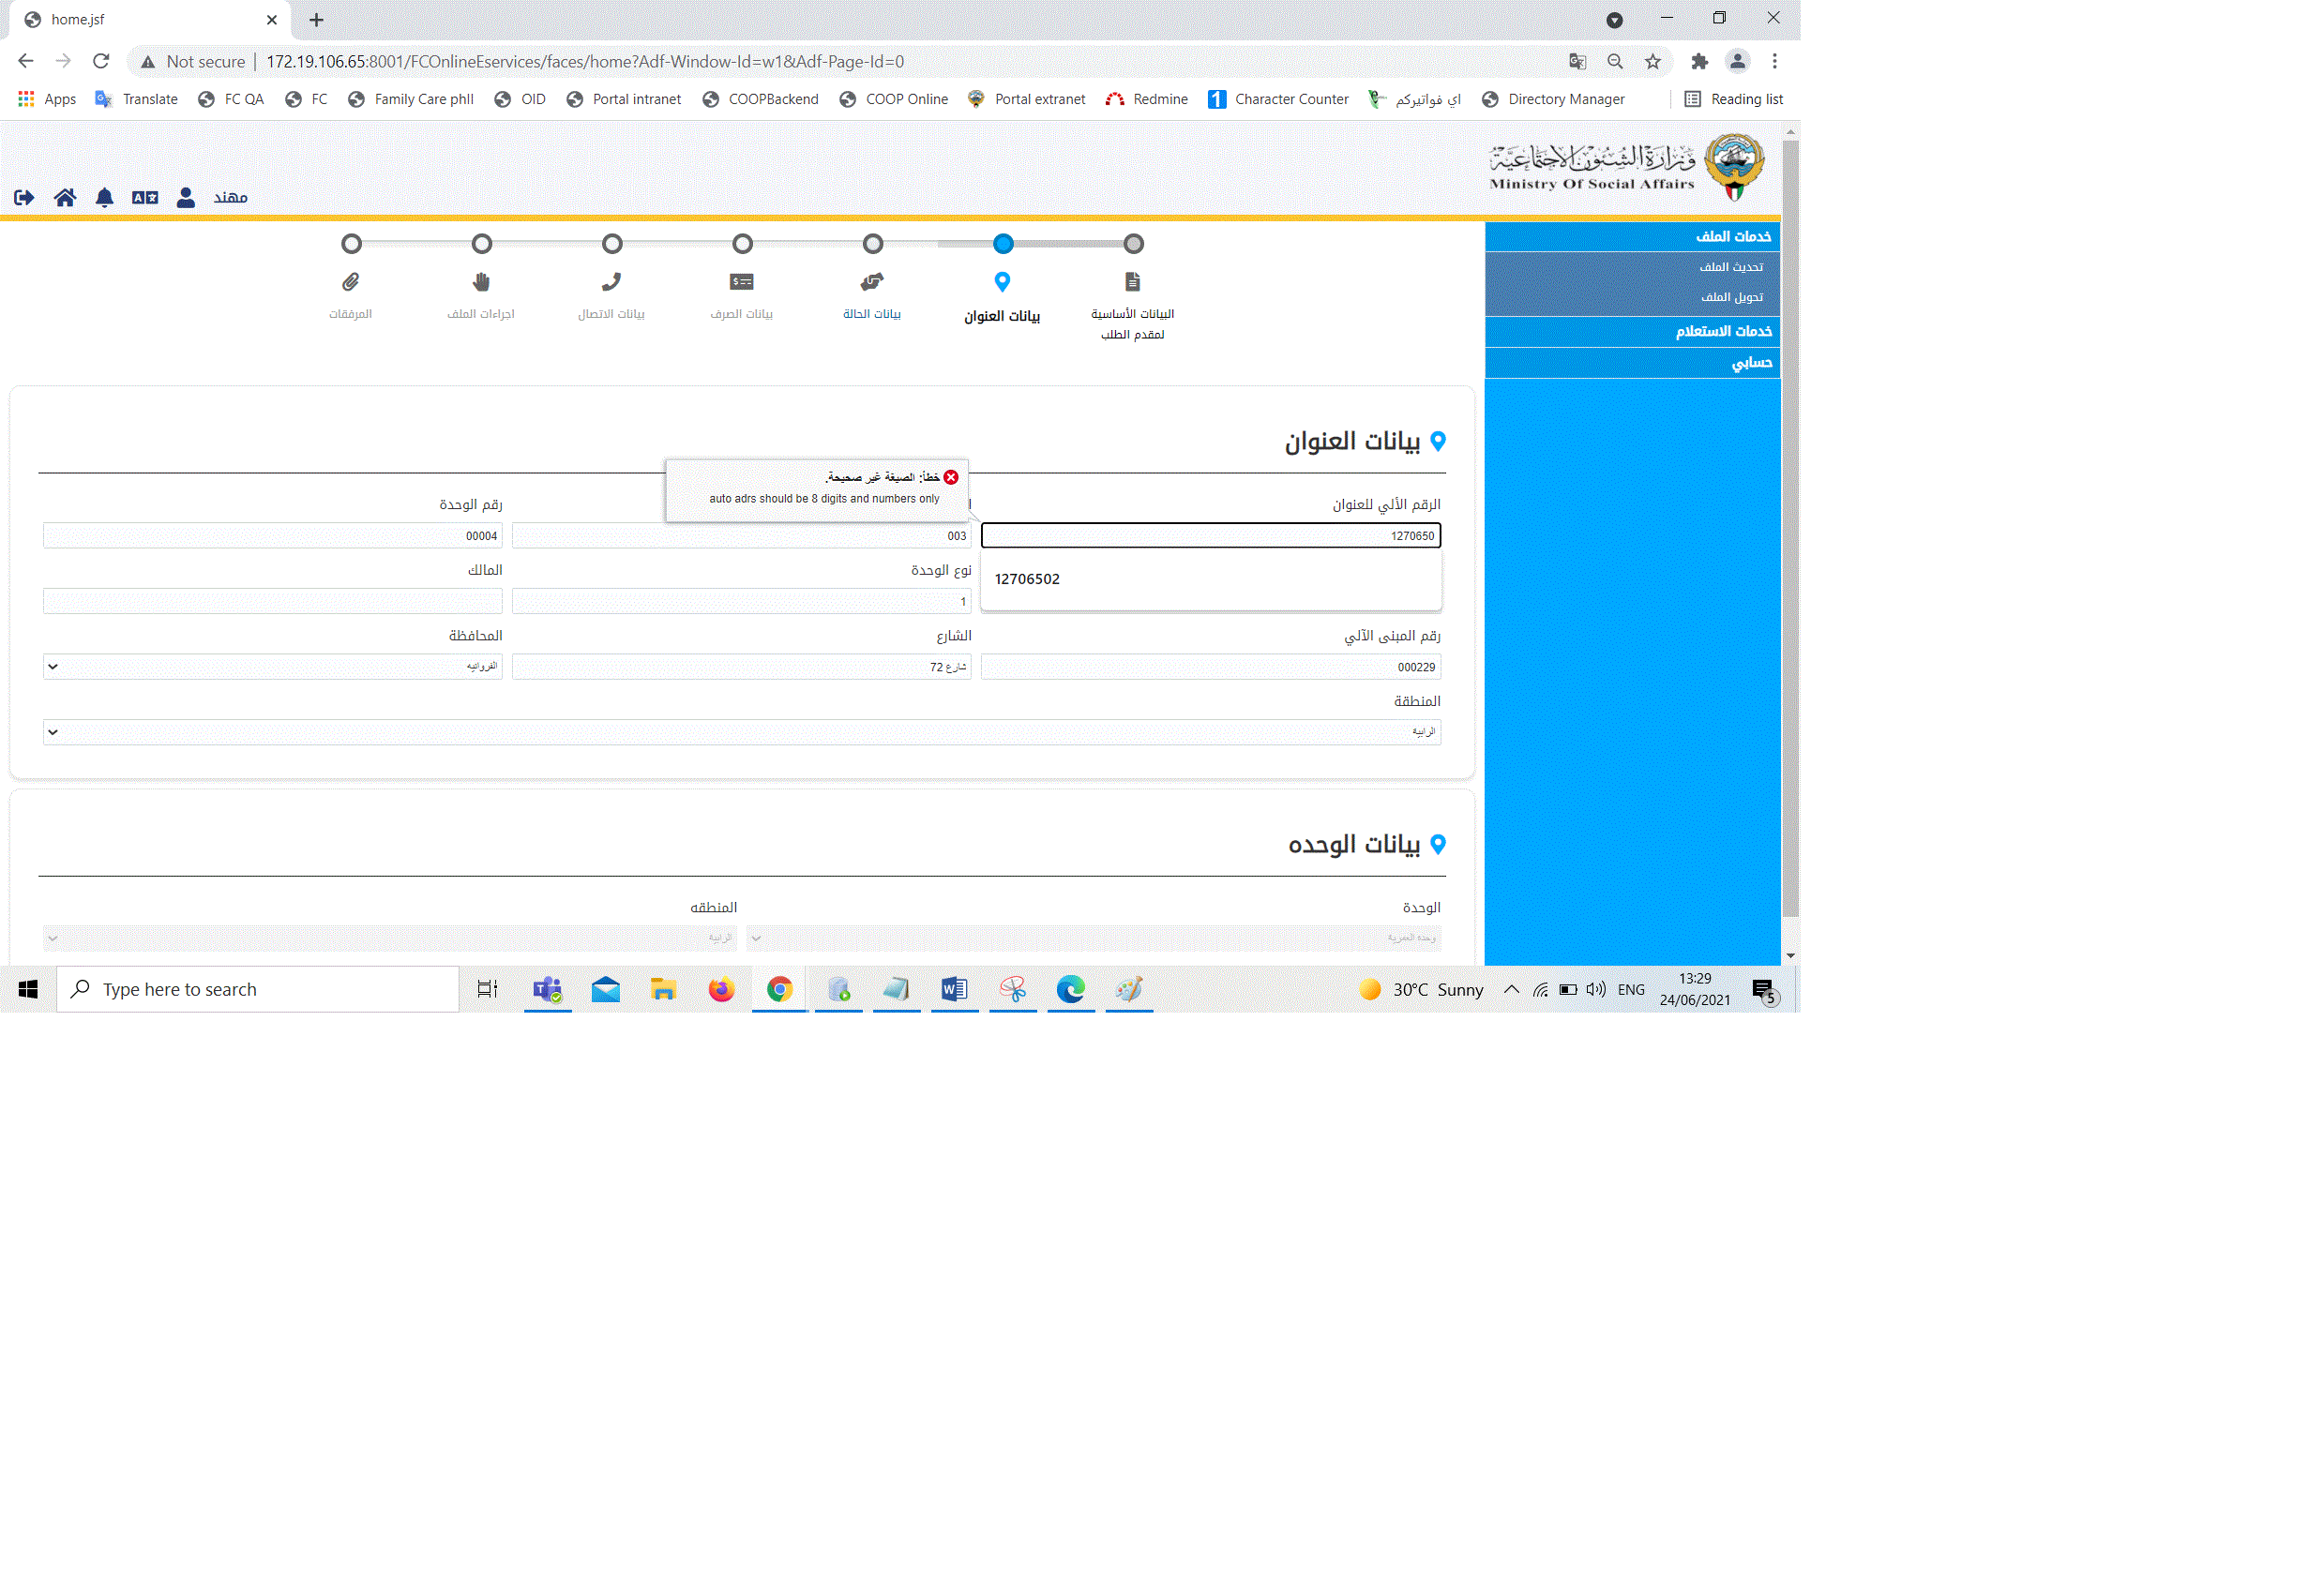This screenshot has width=2324, height=1577.
Task: Click the progress bar between address and basic steps
Action: (x=1069, y=244)
